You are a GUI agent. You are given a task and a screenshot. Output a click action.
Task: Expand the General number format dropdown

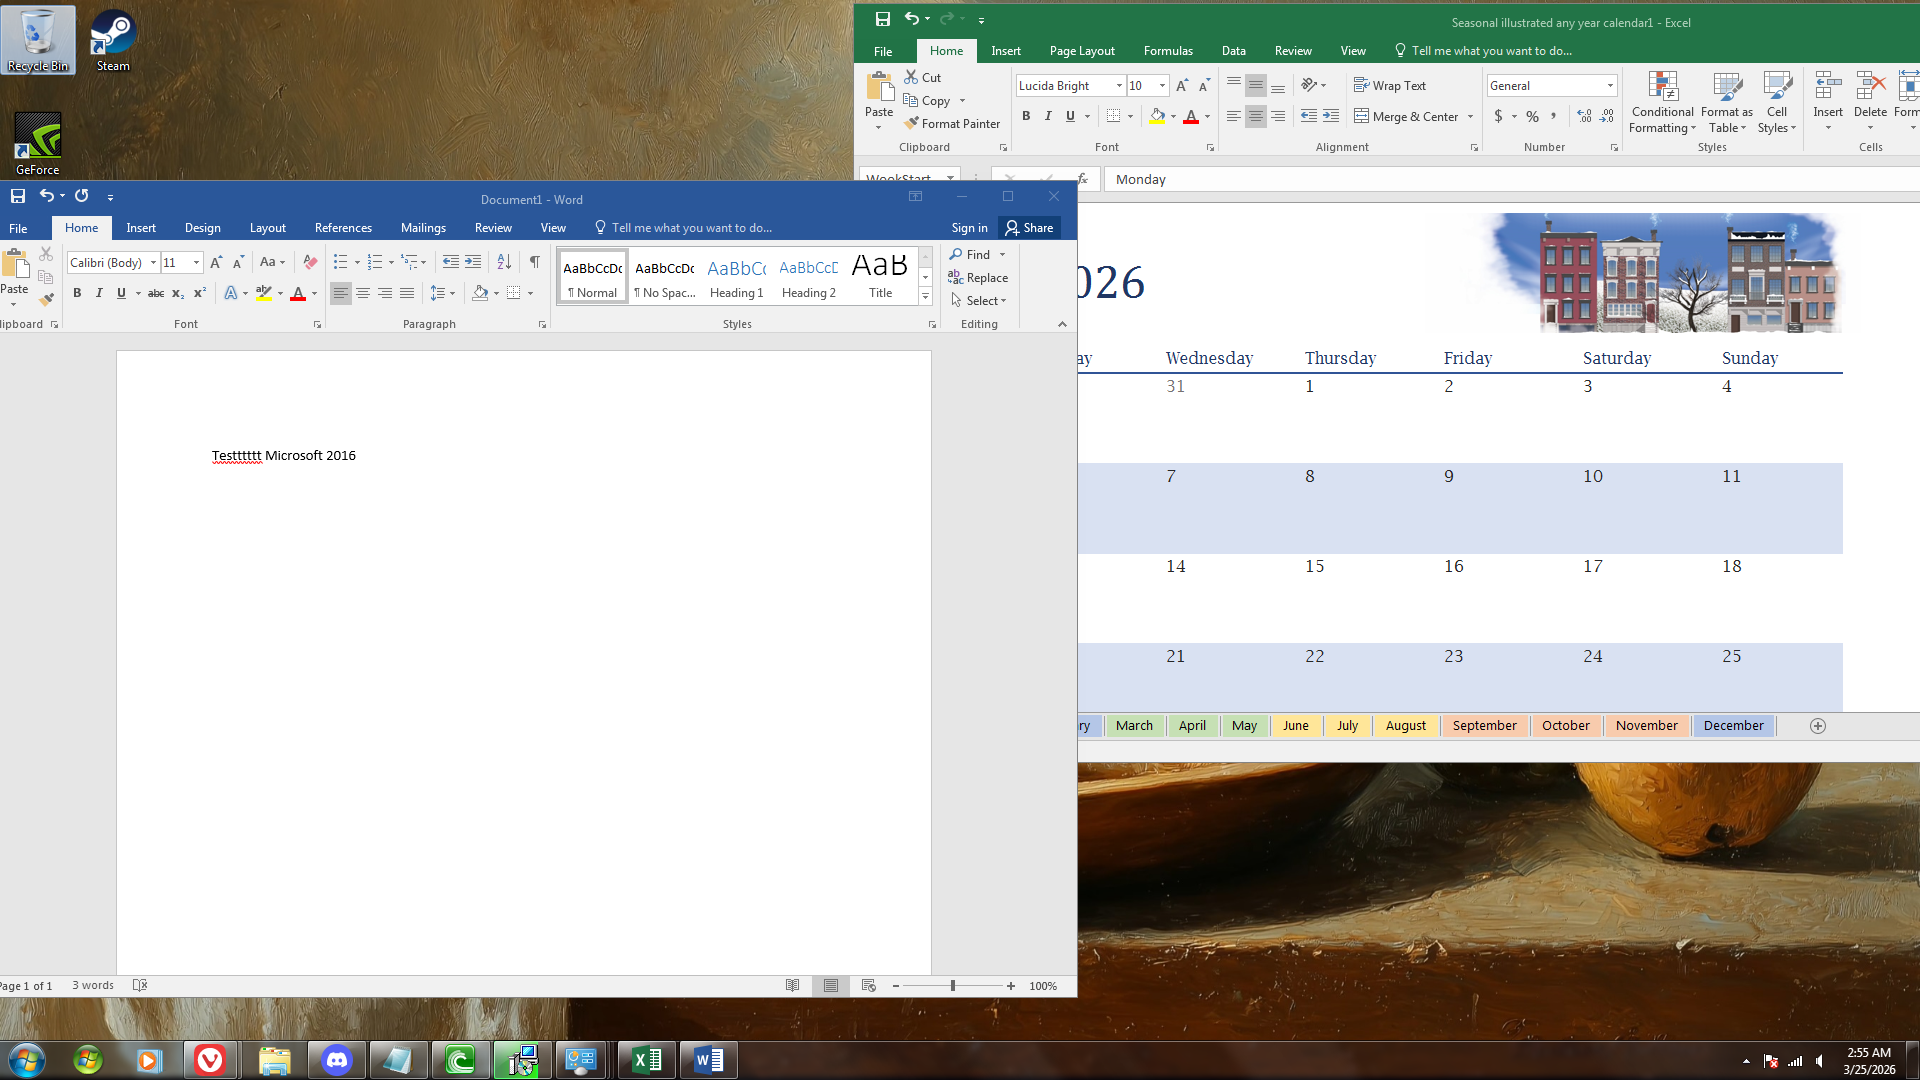click(x=1610, y=86)
